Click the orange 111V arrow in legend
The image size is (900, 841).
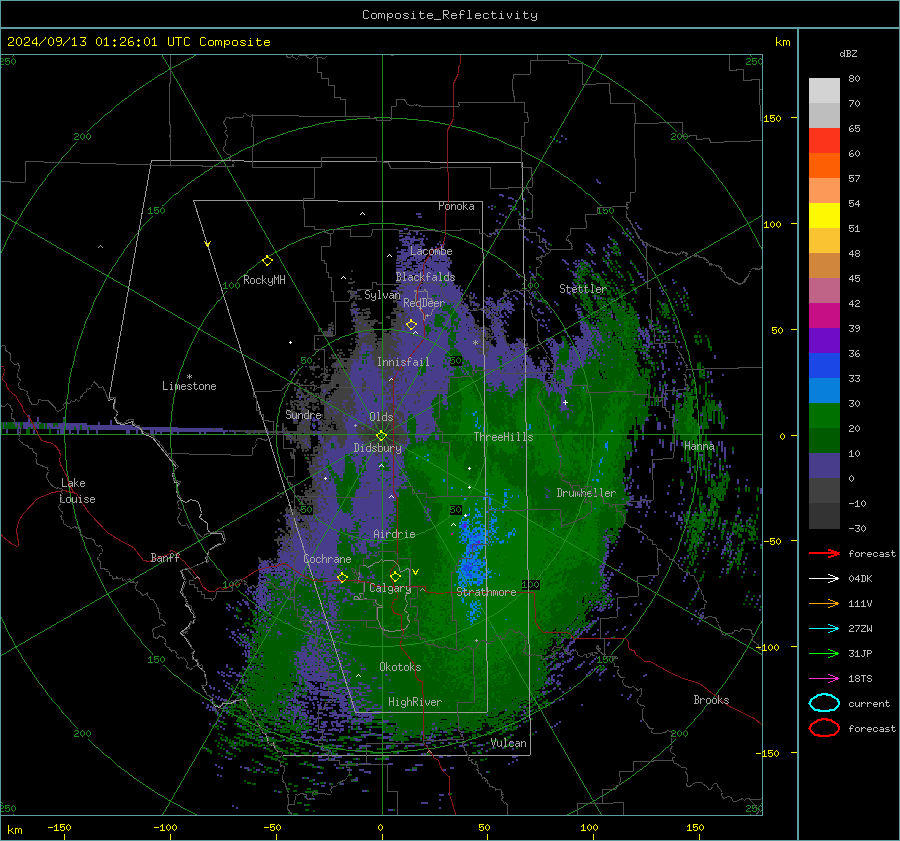coord(824,603)
